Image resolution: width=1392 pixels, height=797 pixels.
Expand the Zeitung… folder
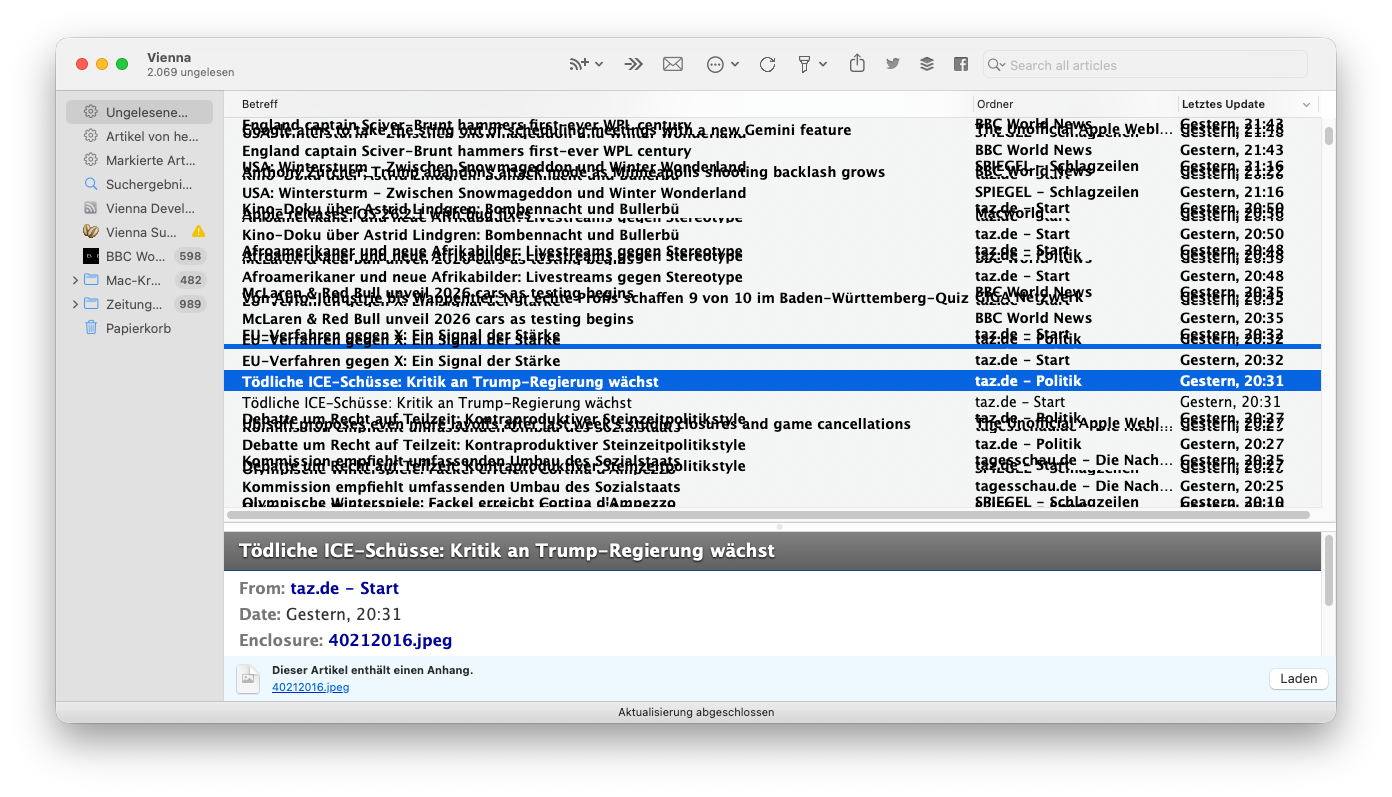[75, 304]
